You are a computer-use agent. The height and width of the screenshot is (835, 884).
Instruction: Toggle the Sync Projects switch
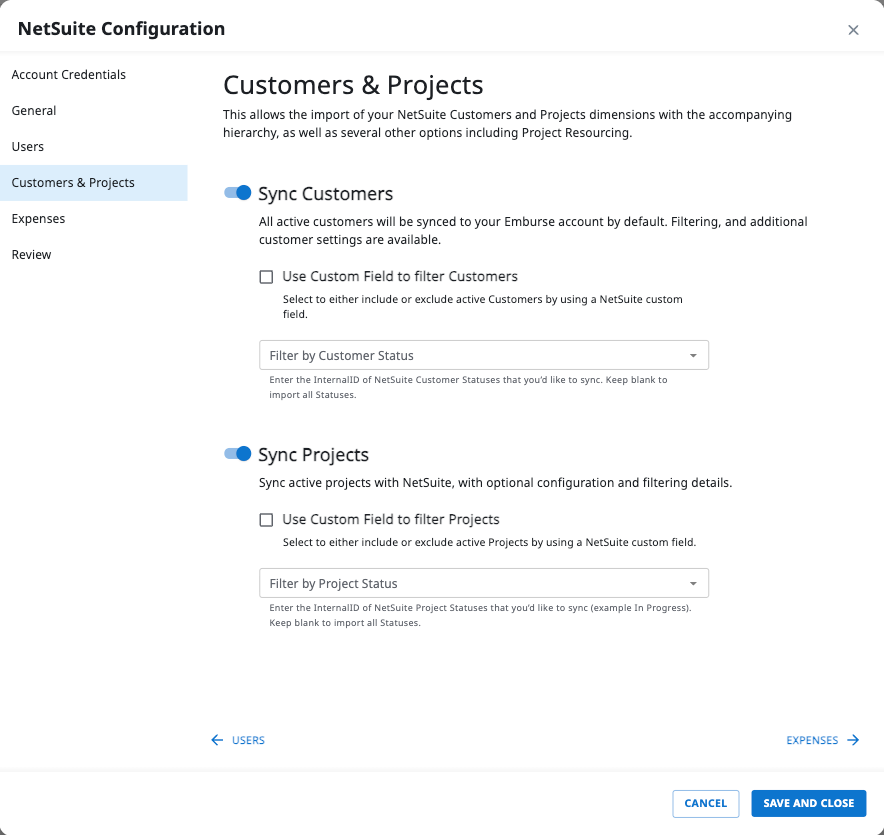click(237, 454)
